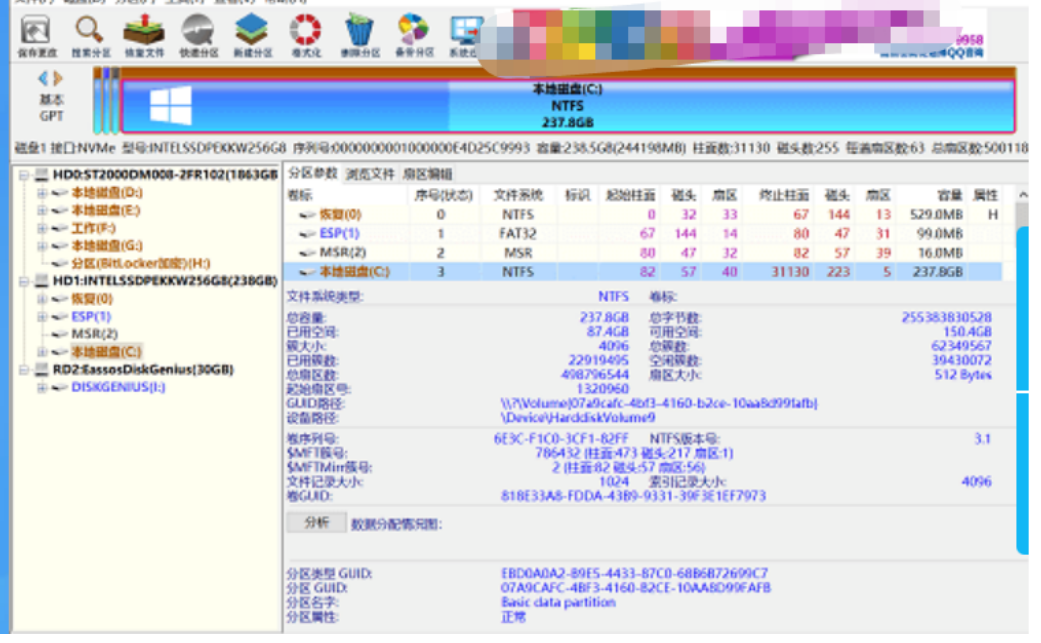Collapse the HD1:INTELSSDPEKKW256G8 disk node

pos(24,281)
